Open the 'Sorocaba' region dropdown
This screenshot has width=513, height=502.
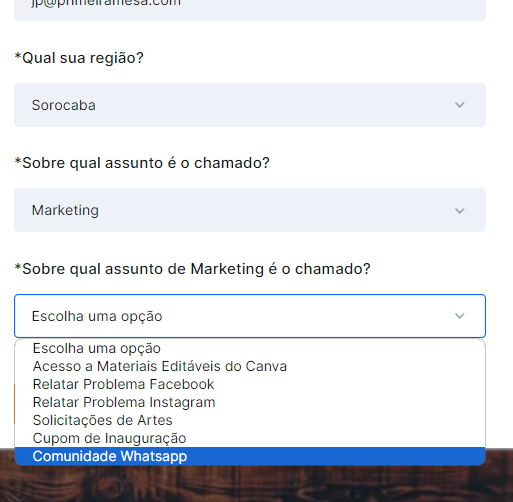point(250,105)
